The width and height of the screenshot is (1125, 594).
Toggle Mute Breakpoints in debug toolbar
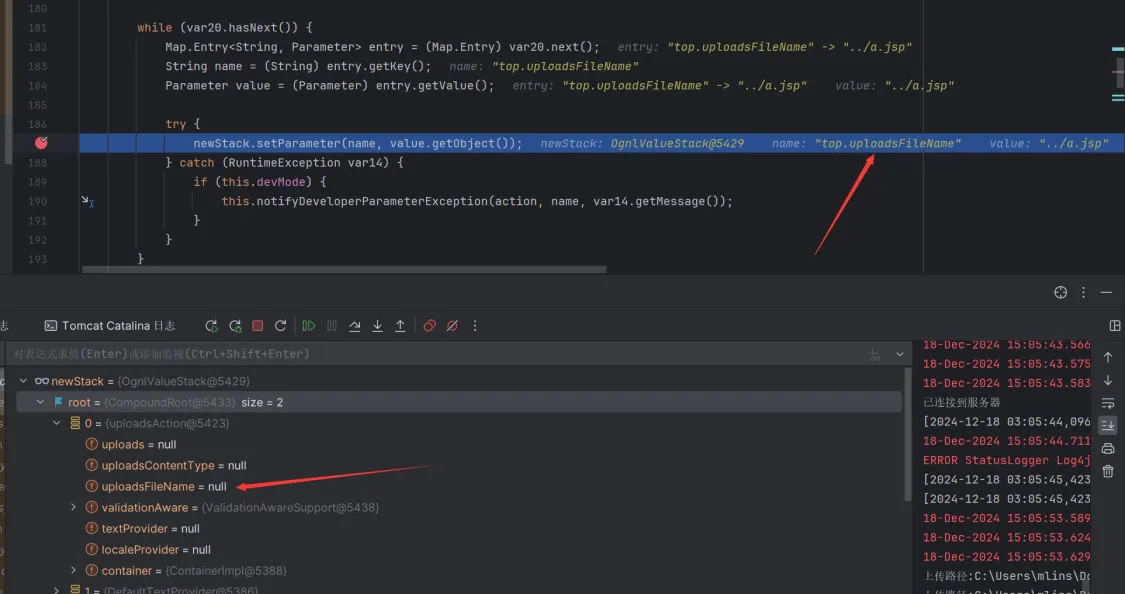click(x=452, y=326)
